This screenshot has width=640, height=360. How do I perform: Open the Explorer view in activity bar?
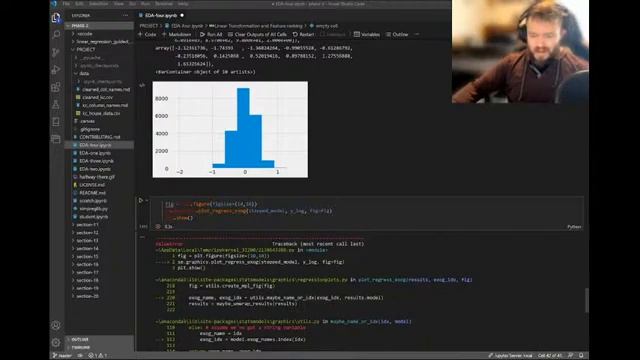click(56, 18)
